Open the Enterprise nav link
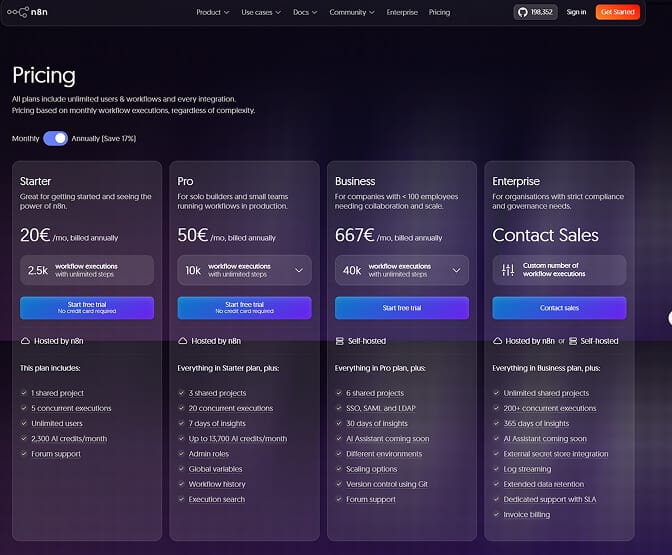This screenshot has height=555, width=672. [x=402, y=12]
